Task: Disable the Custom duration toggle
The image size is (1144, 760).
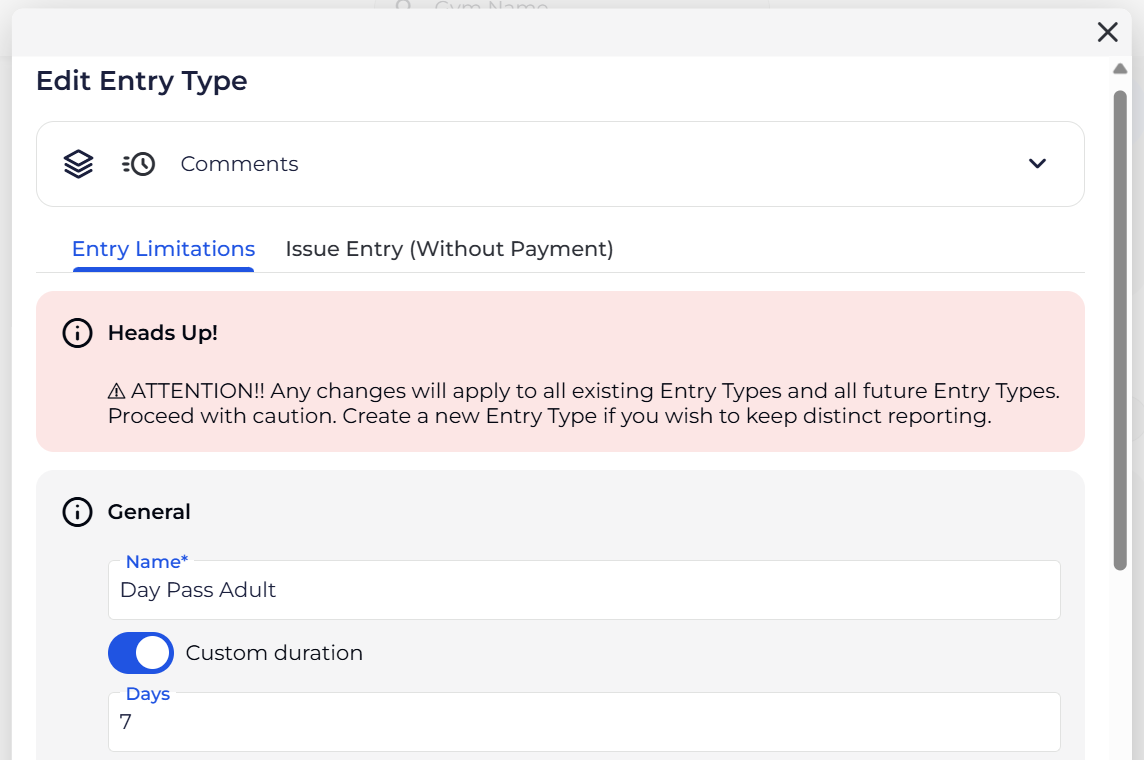Action: pyautogui.click(x=141, y=653)
